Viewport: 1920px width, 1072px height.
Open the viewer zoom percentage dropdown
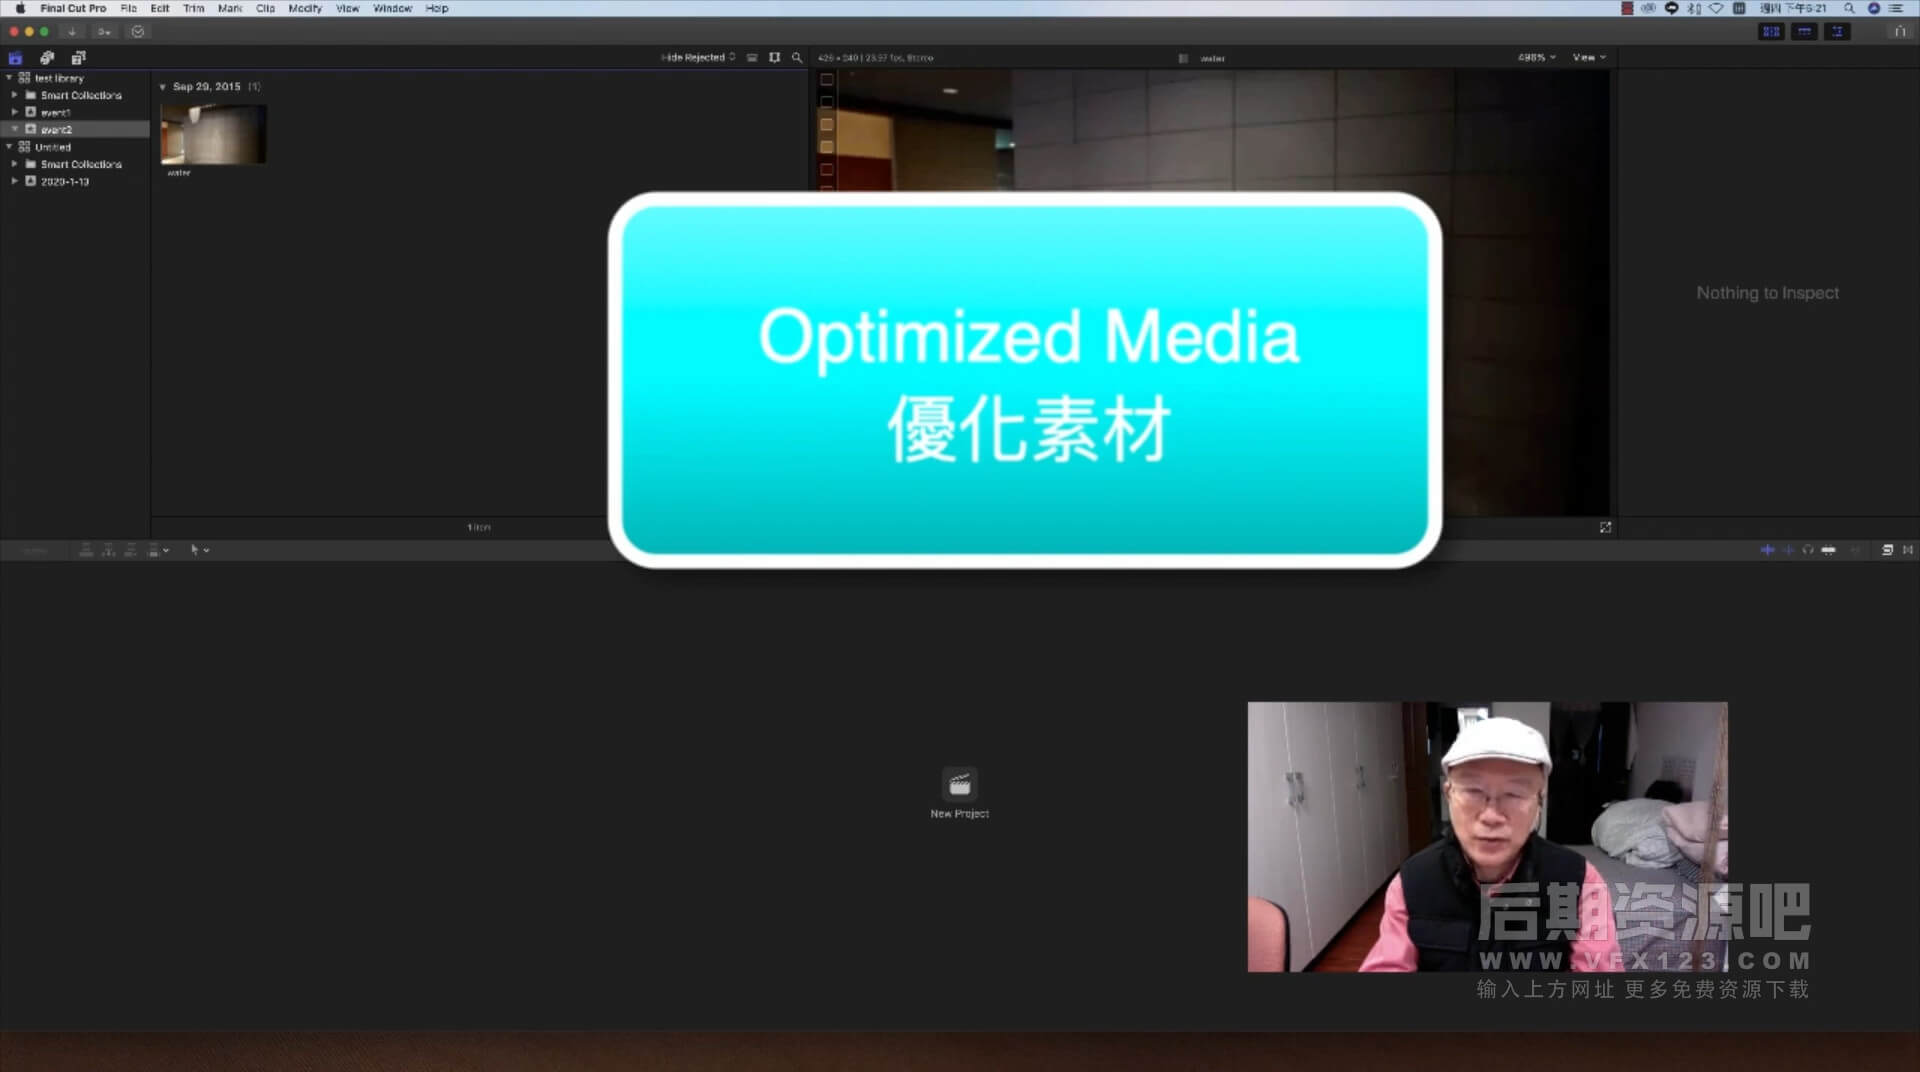pos(1536,58)
